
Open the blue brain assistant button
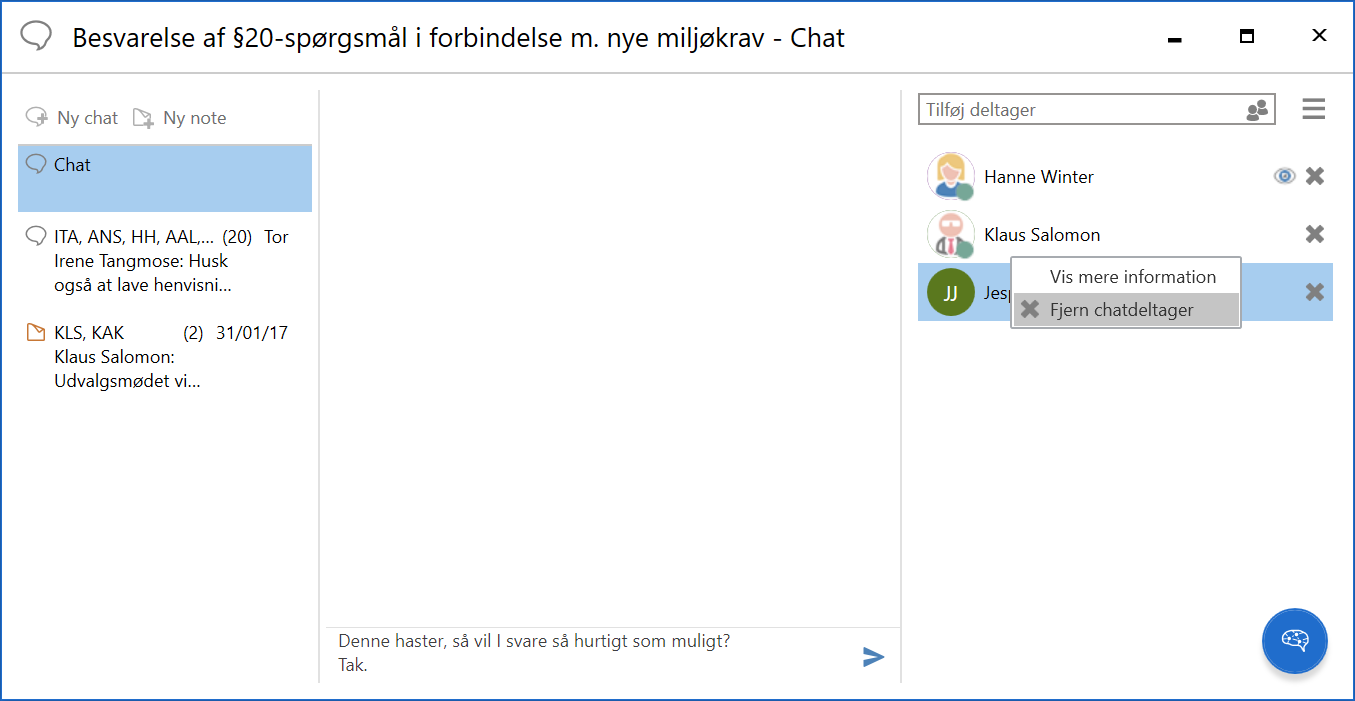point(1294,640)
